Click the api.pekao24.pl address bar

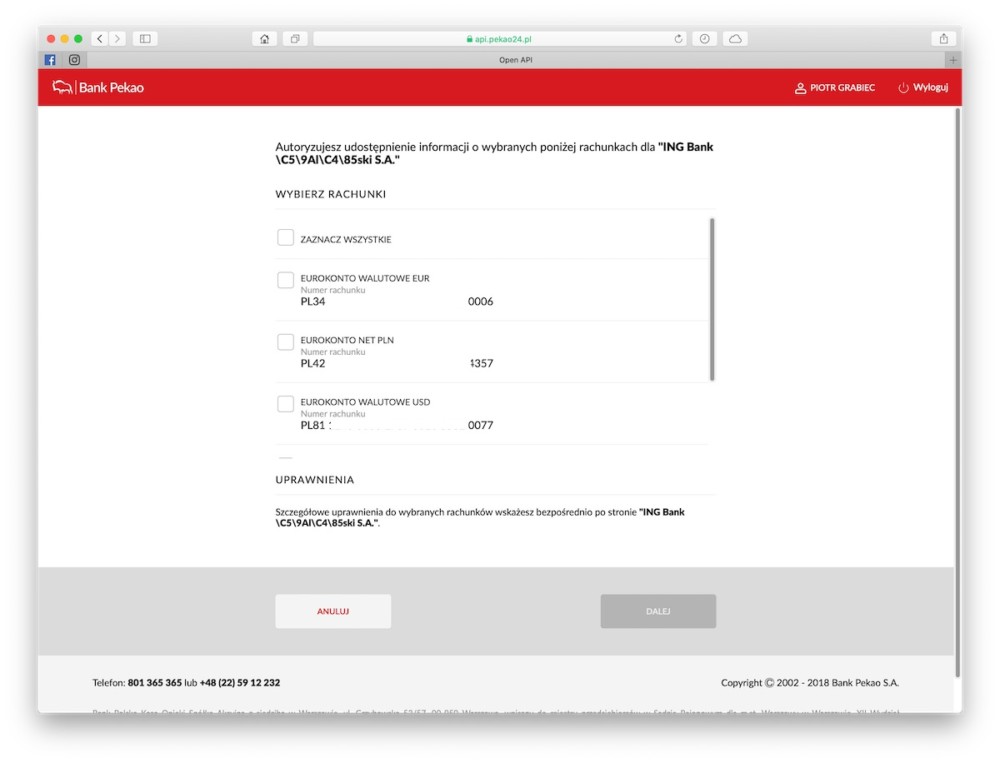point(501,39)
